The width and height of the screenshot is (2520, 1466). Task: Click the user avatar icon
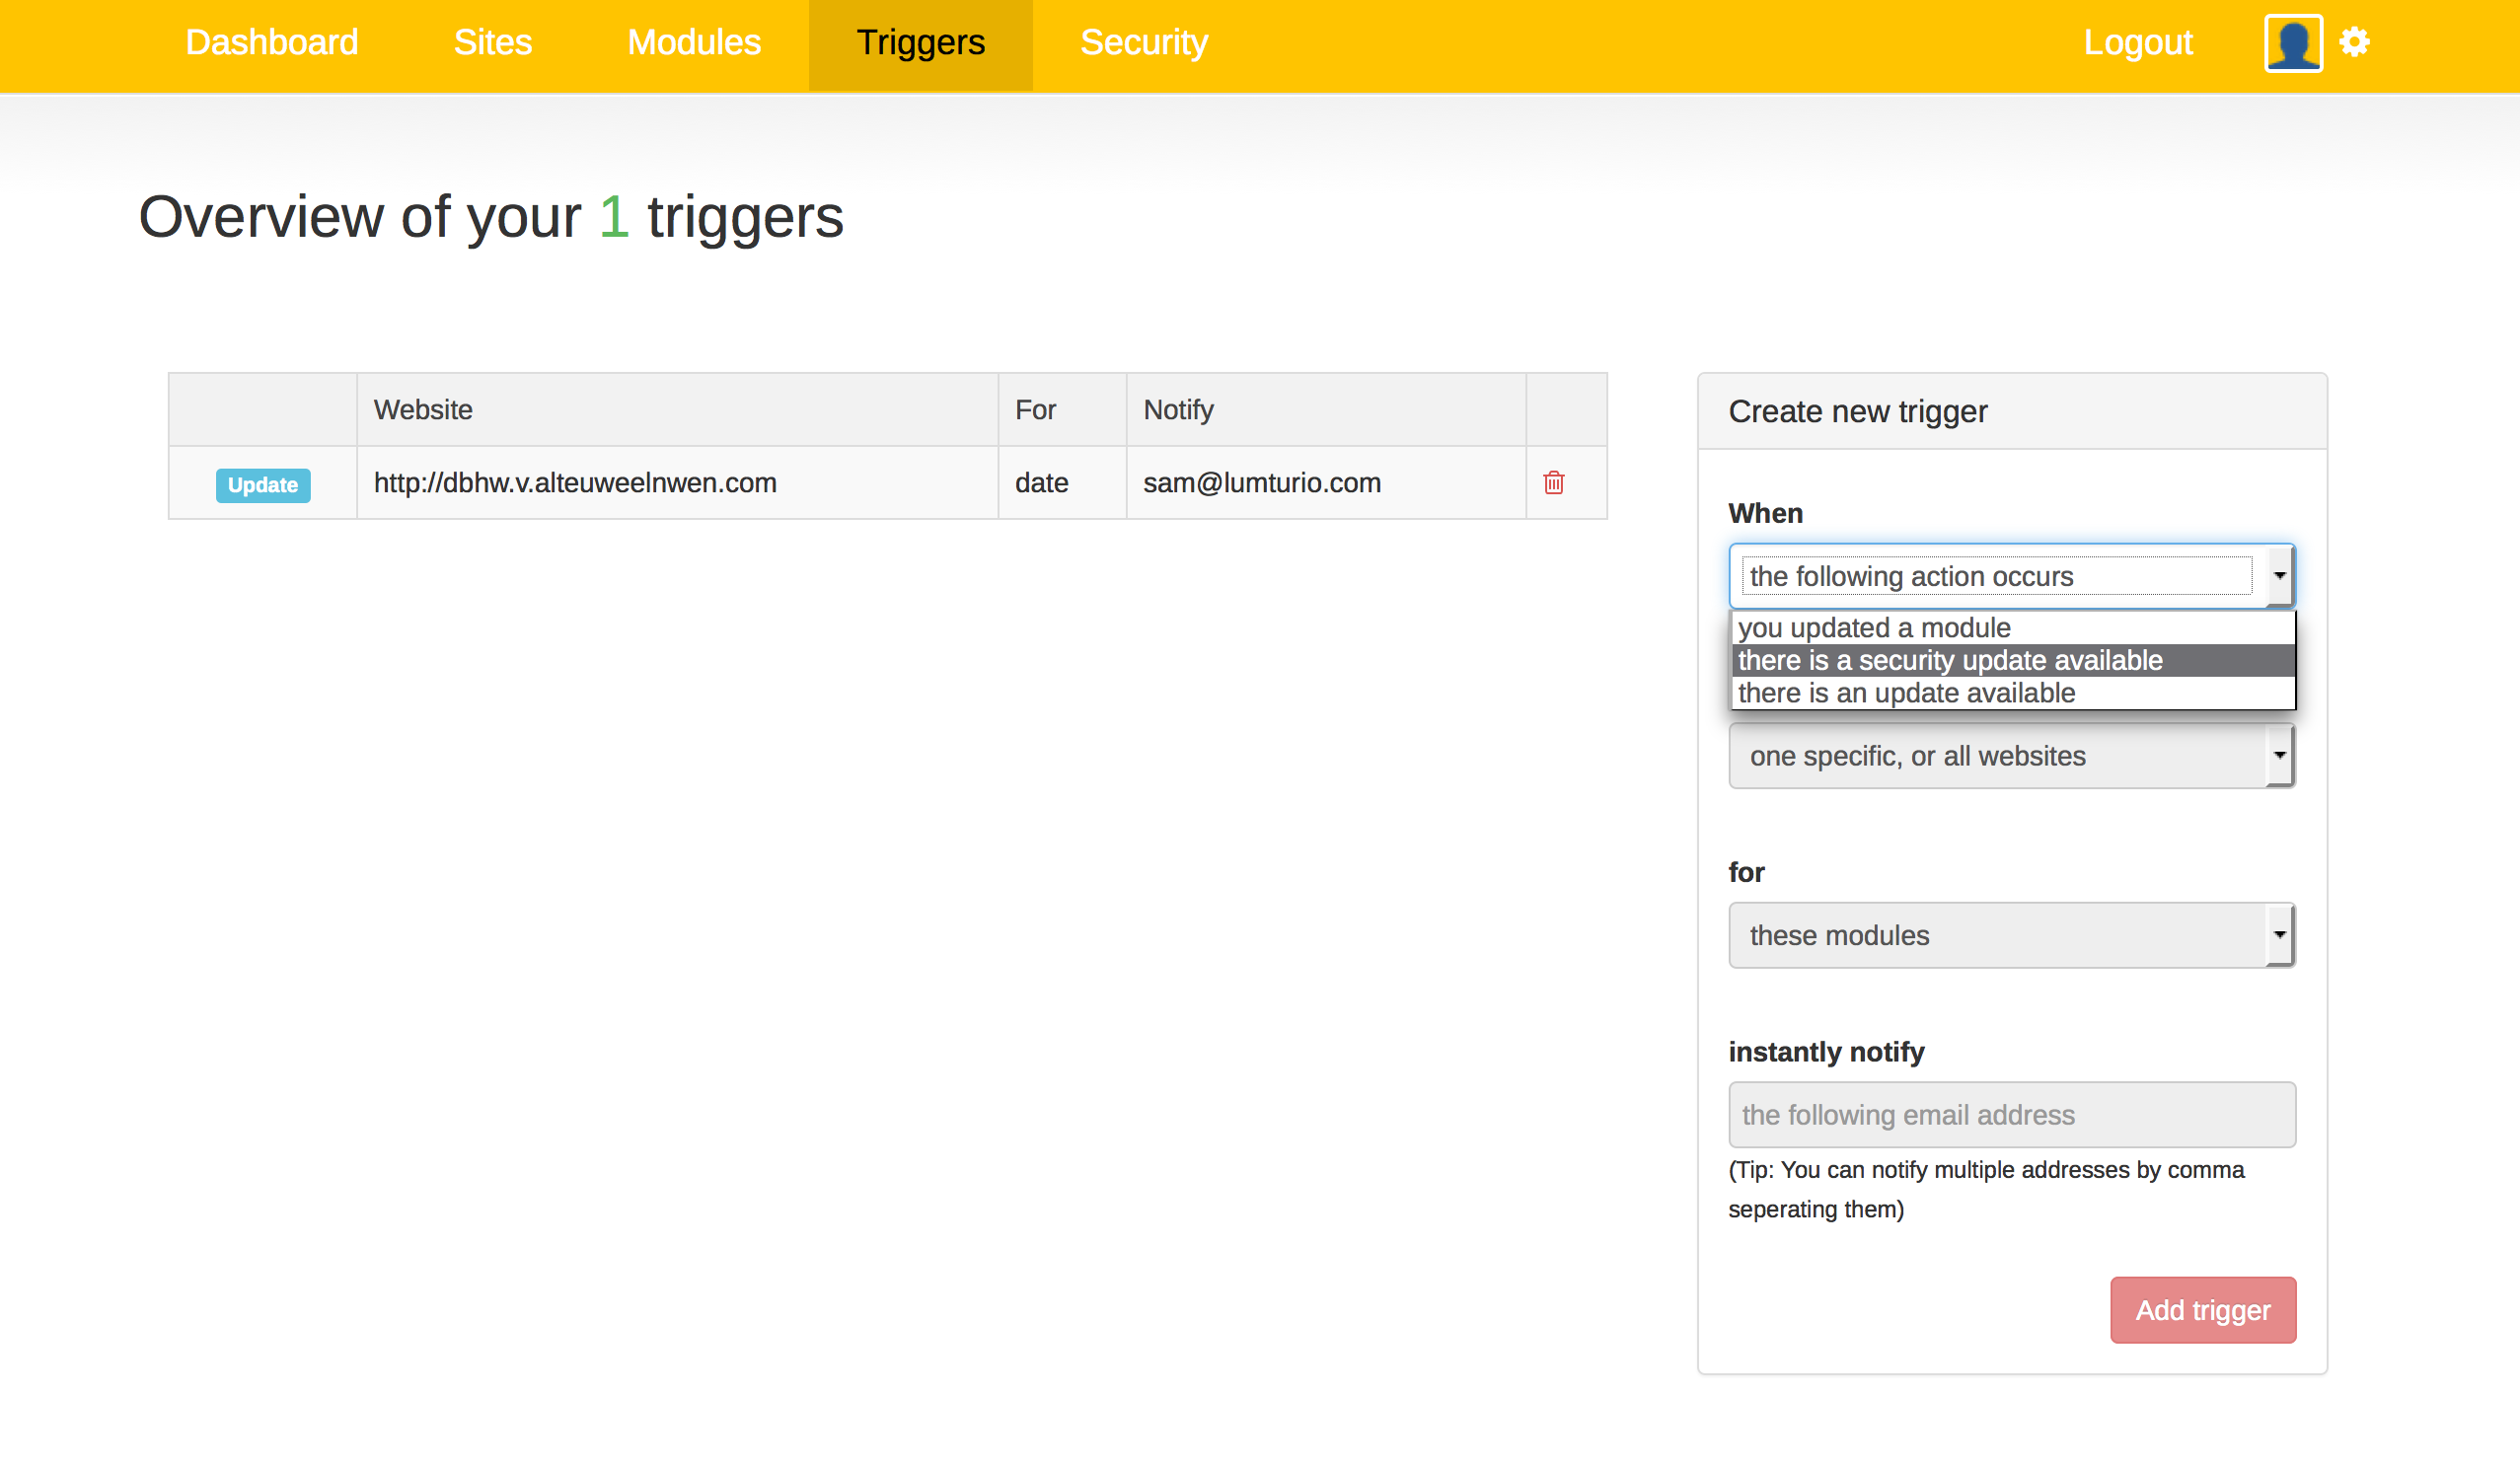2292,43
